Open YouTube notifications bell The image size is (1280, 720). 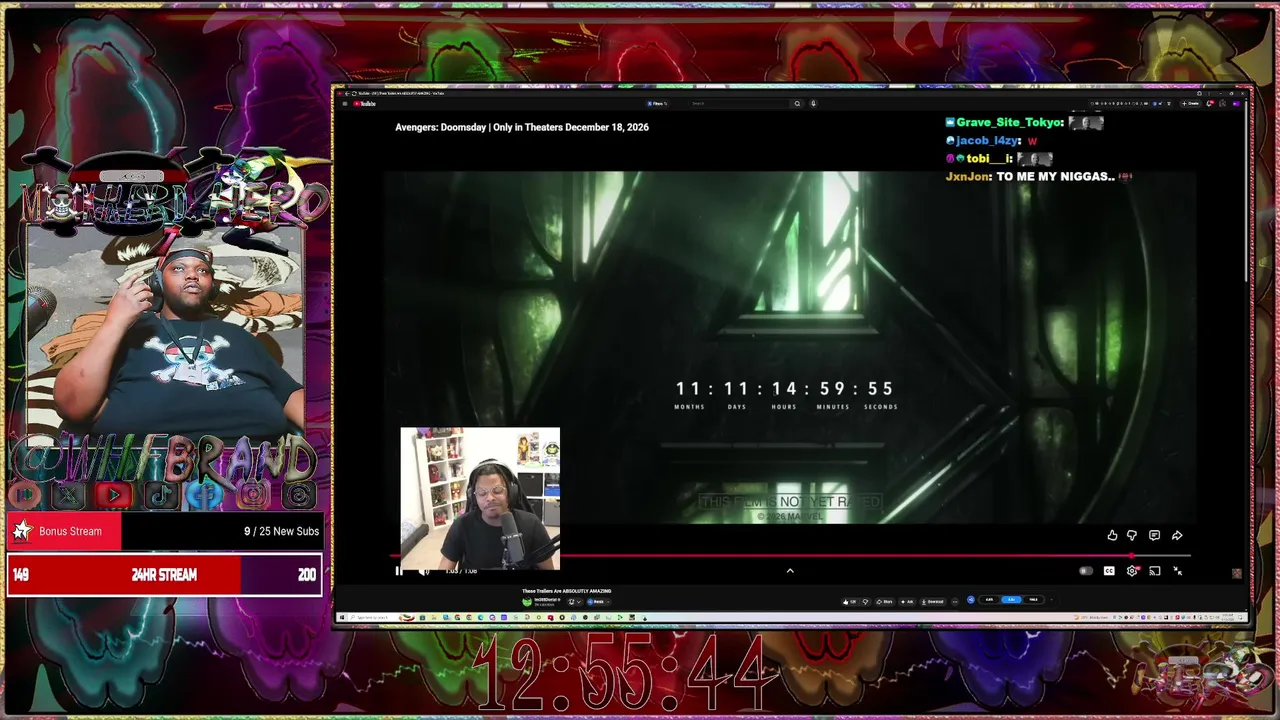[x=1210, y=103]
